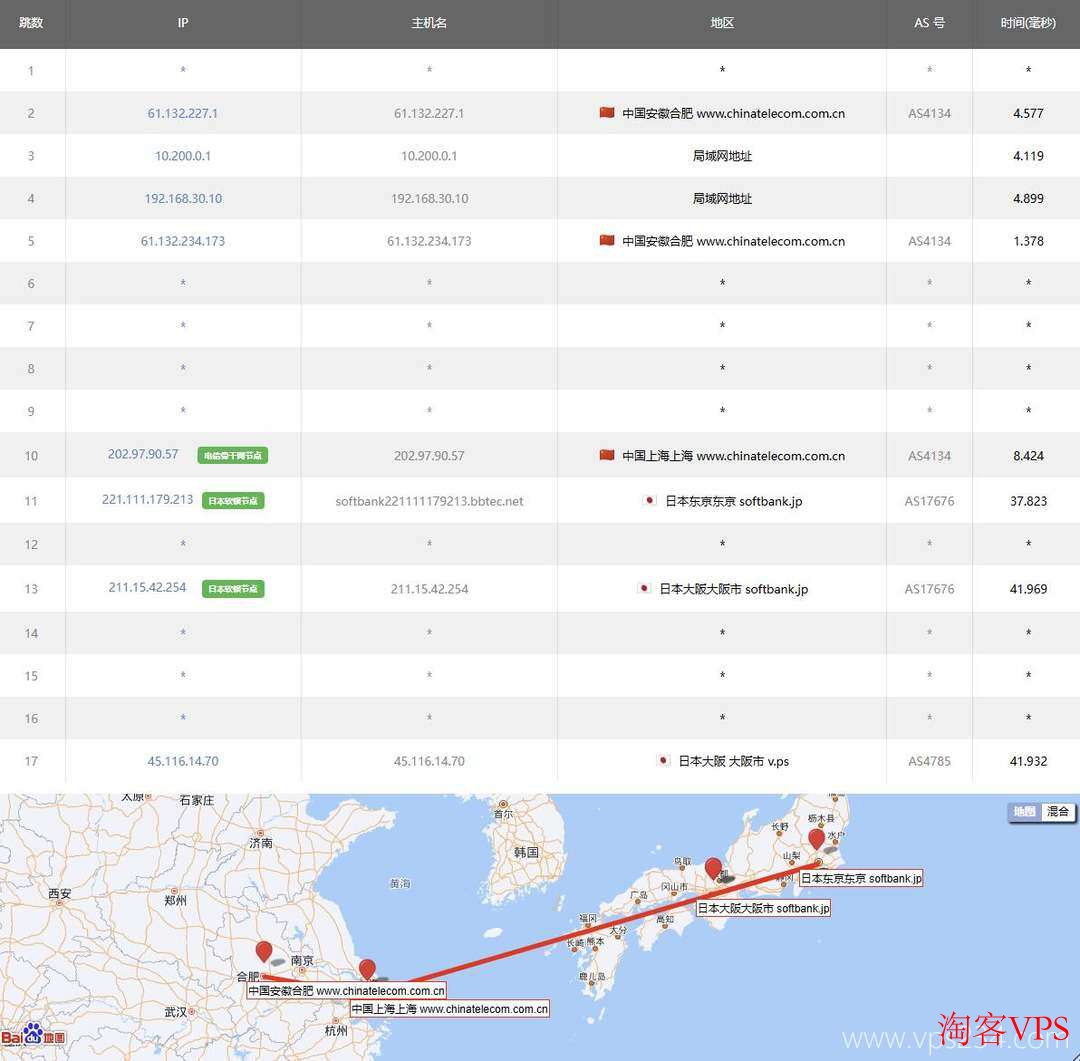Click the hostname 45.116.14.70 in the 主机名 column
Screen dimensions: 1080x1061
tap(429, 761)
